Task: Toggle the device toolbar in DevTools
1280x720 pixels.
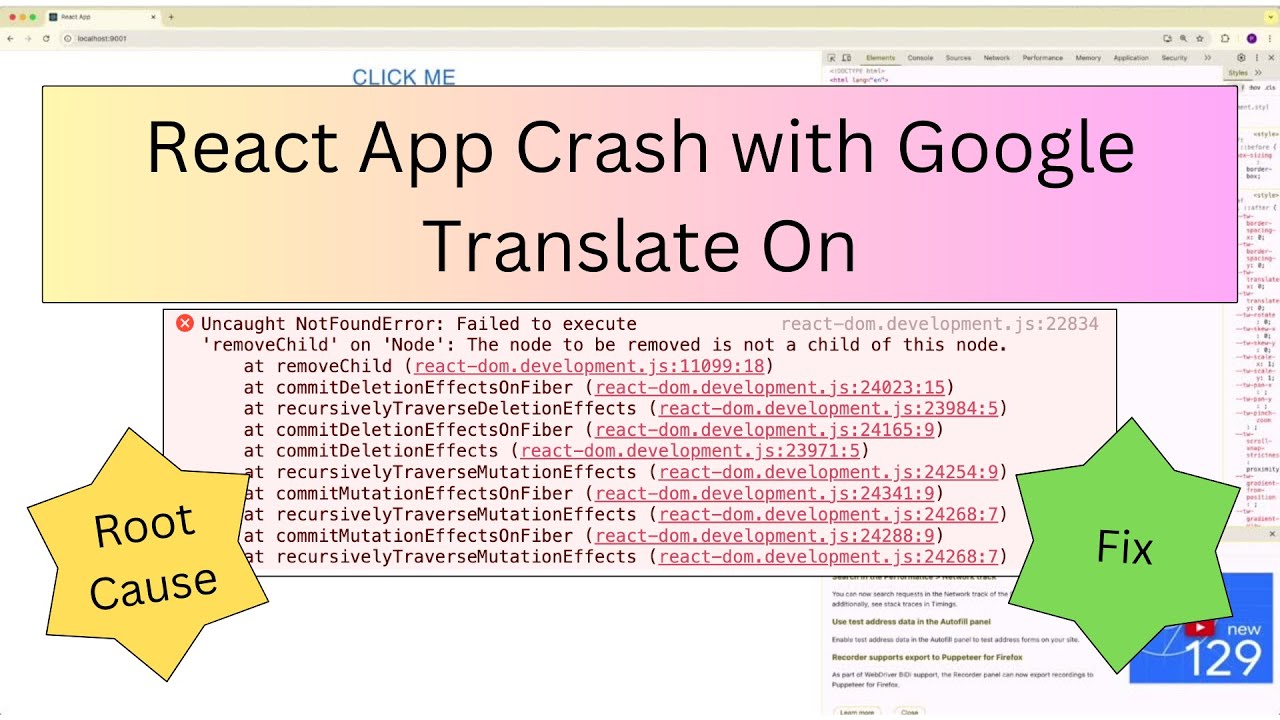Action: pyautogui.click(x=846, y=58)
